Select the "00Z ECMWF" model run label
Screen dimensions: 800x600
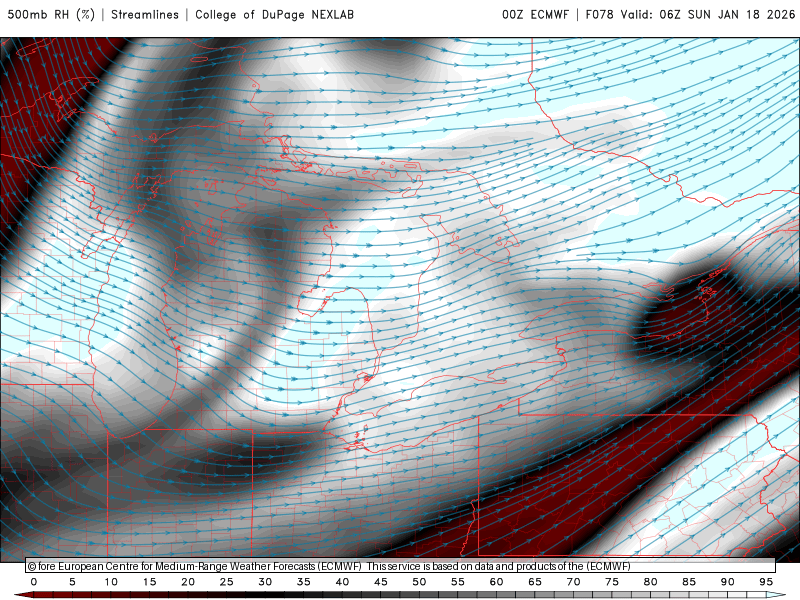click(x=535, y=14)
